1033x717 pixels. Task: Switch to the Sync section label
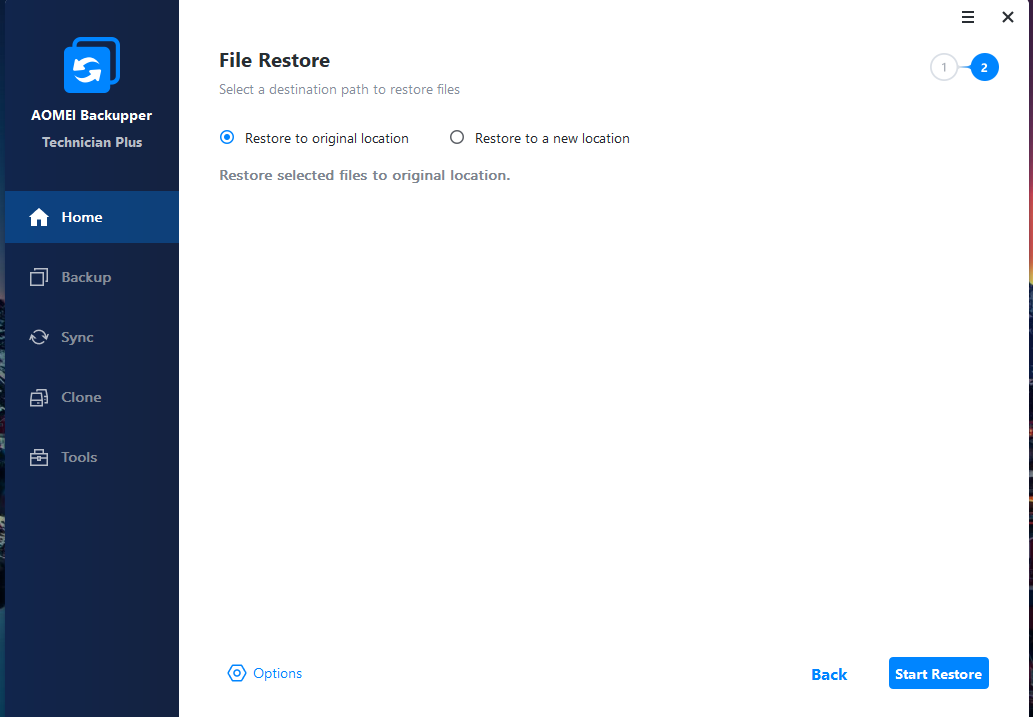[77, 338]
